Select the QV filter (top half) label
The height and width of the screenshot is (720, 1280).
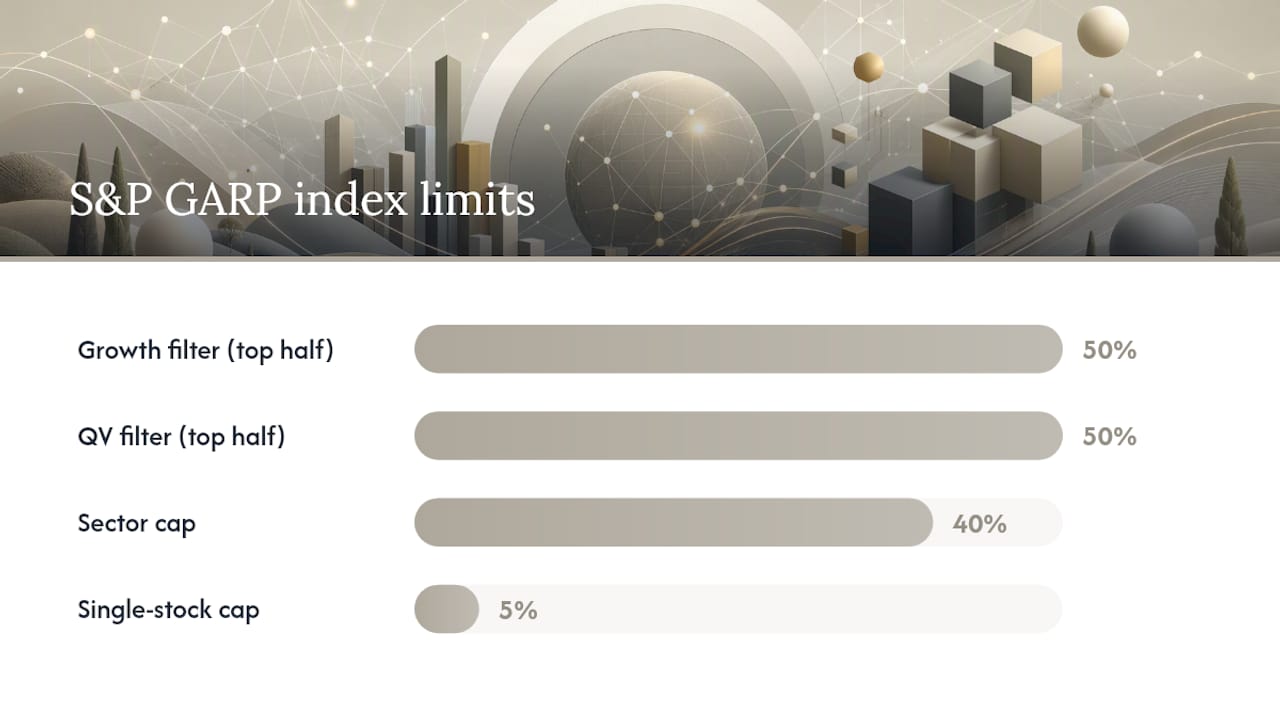point(181,437)
